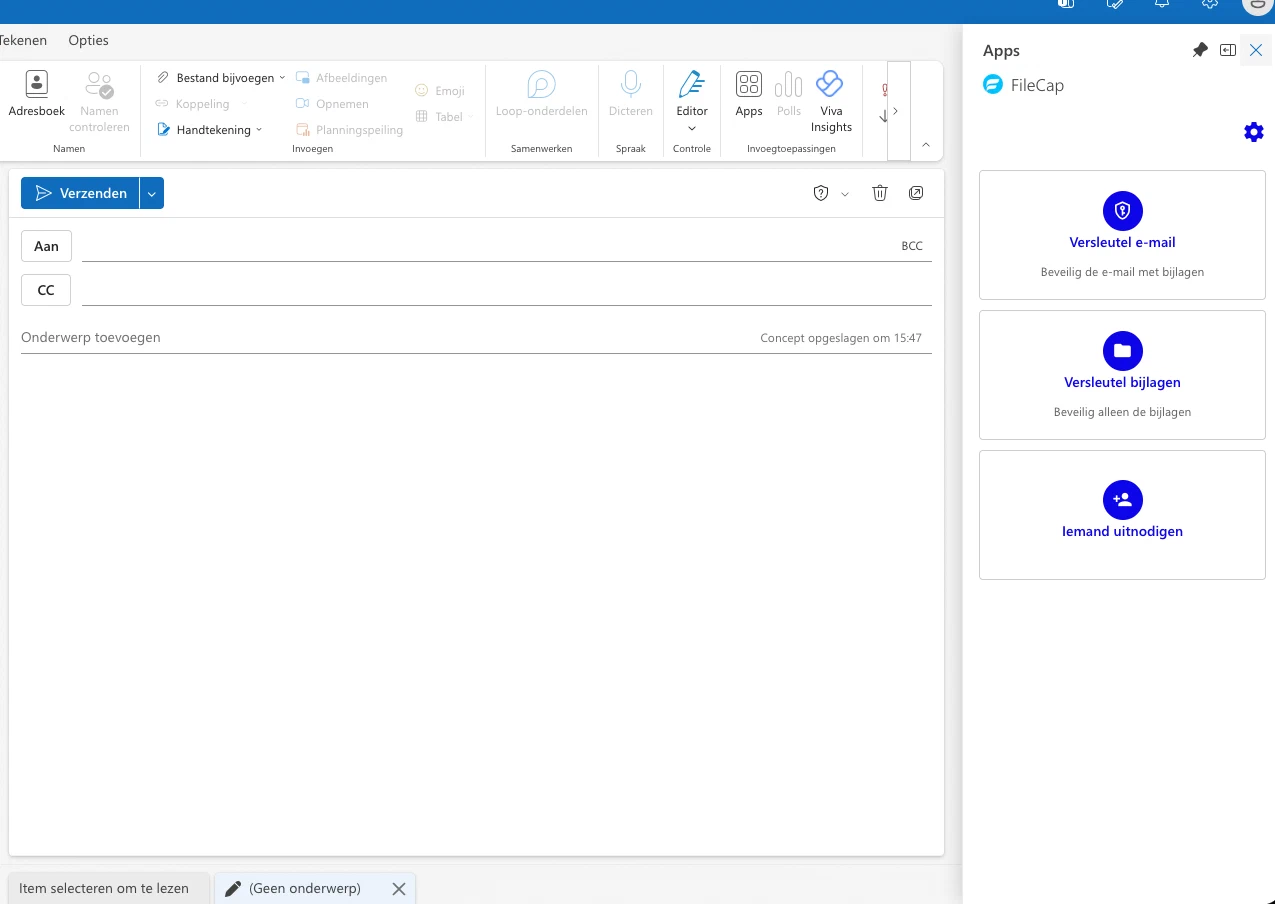Screen dimensions: 1275x904
Task: Attach a file with Bestand bijvoegen
Action: (216, 77)
